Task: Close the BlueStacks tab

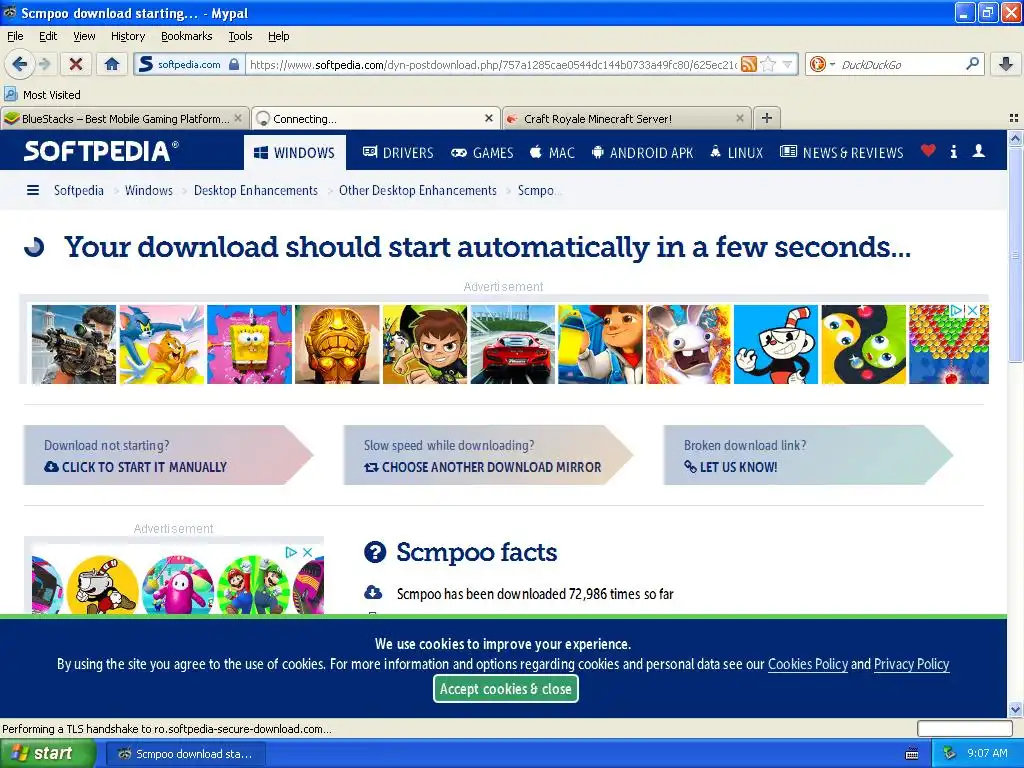Action: pyautogui.click(x=238, y=118)
